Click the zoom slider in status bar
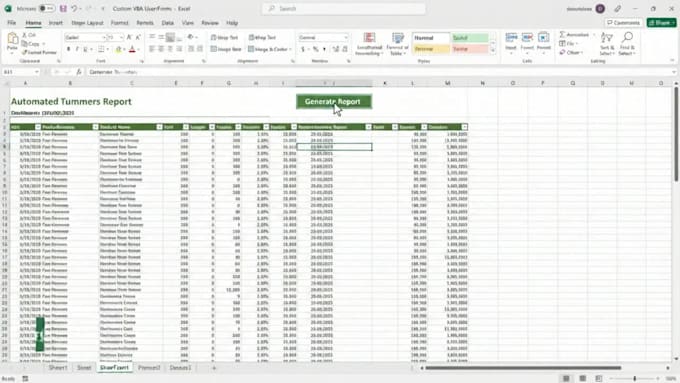This screenshot has height=383, width=680. point(634,379)
